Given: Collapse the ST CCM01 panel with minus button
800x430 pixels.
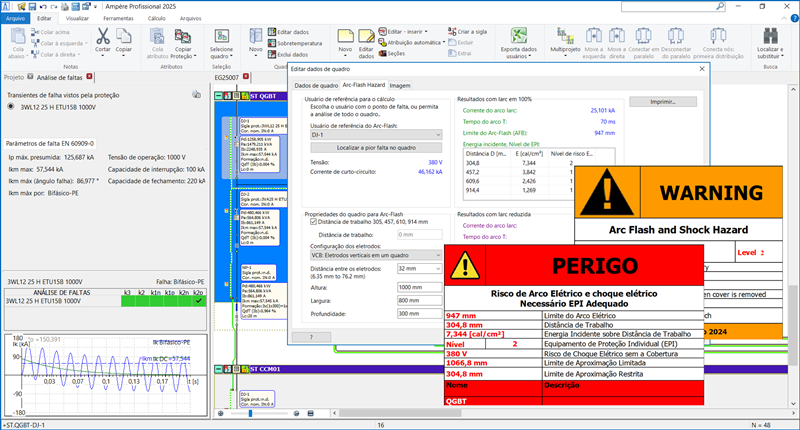Looking at the screenshot, I should [218, 369].
